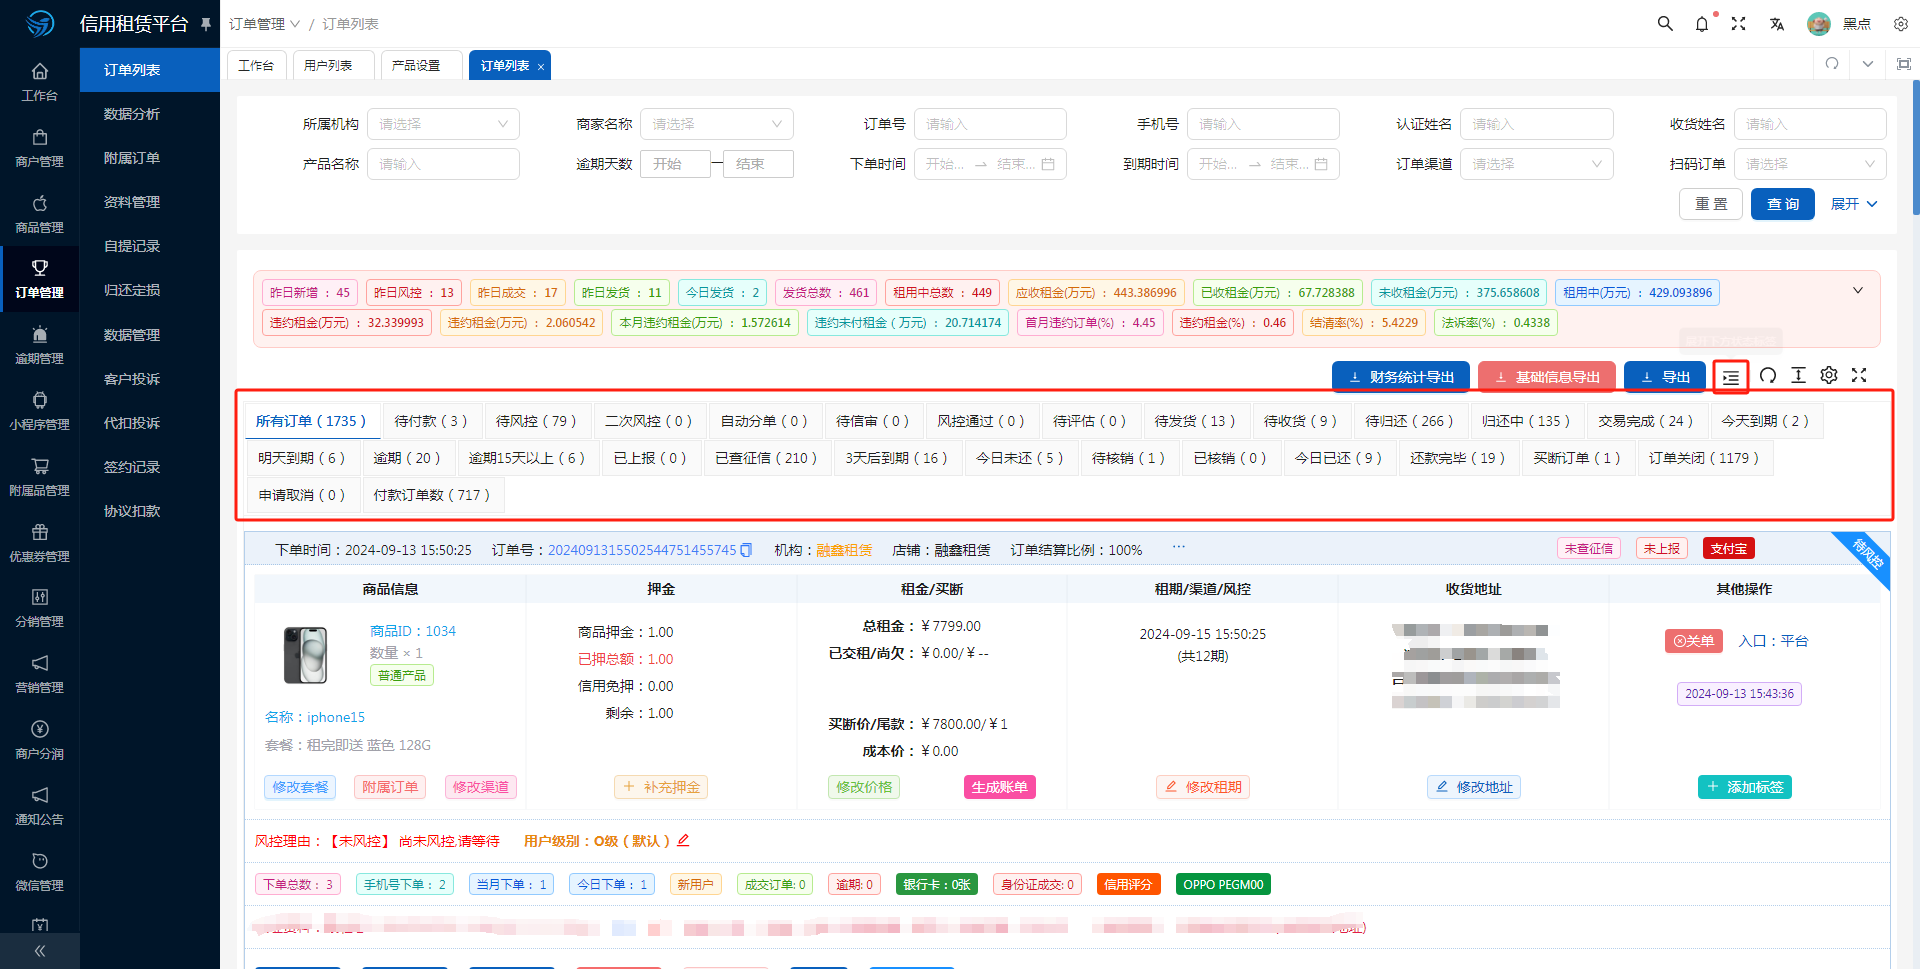Collapse the statistics panel chevron

(1858, 291)
